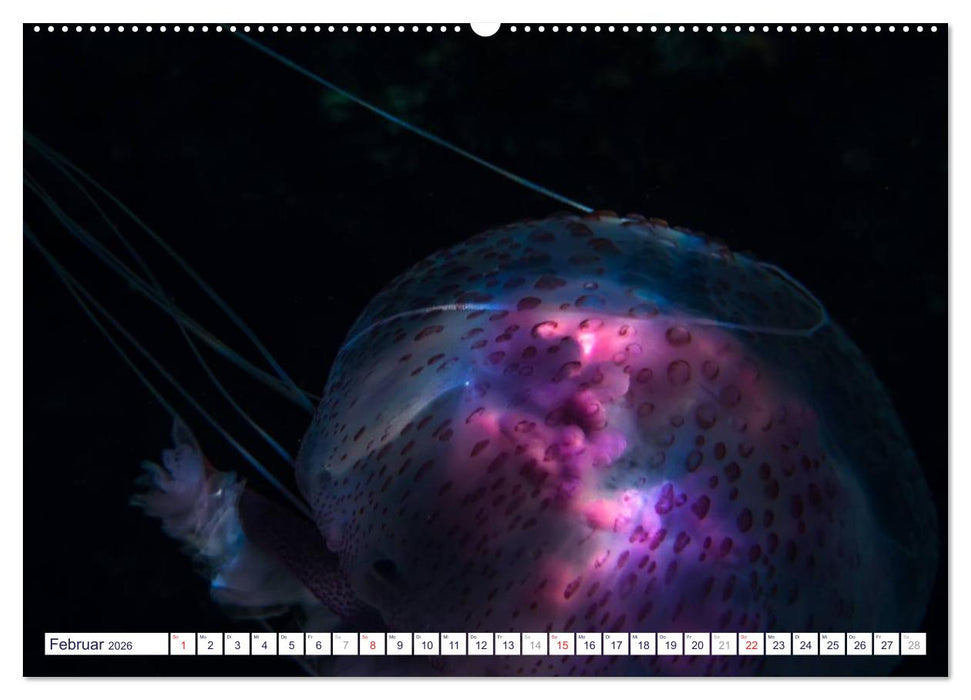This screenshot has width=971, height=700.
Task: Select gray Saturday 21 date cell
Action: [x=724, y=645]
